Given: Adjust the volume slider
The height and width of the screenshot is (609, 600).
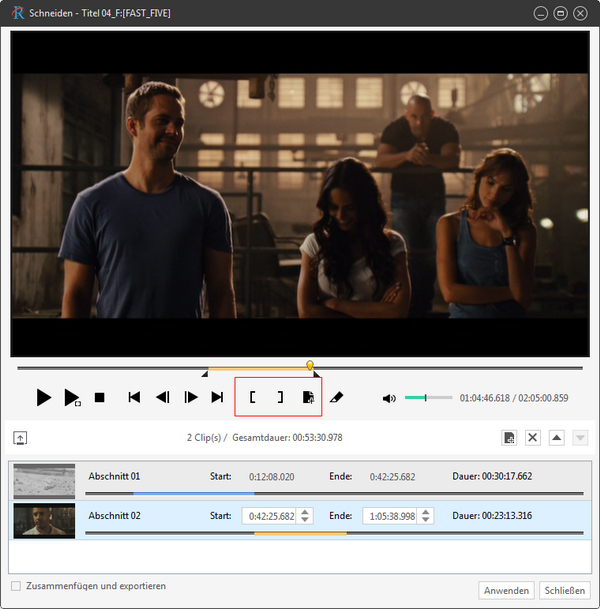Looking at the screenshot, I should tap(428, 398).
